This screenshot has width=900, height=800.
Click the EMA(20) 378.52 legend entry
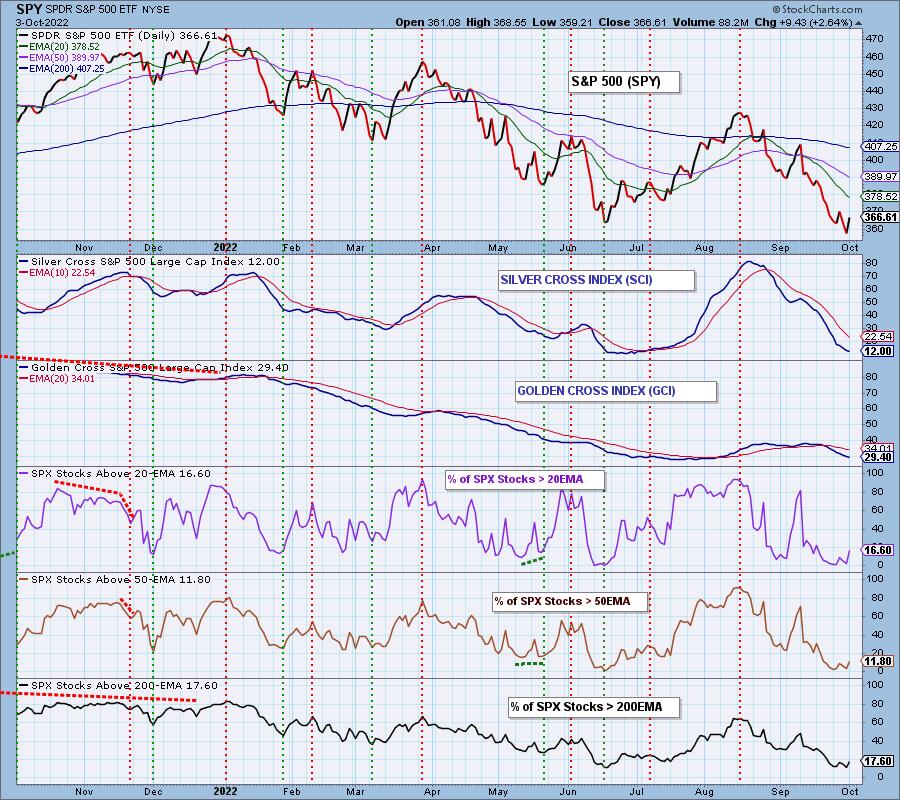pos(59,46)
